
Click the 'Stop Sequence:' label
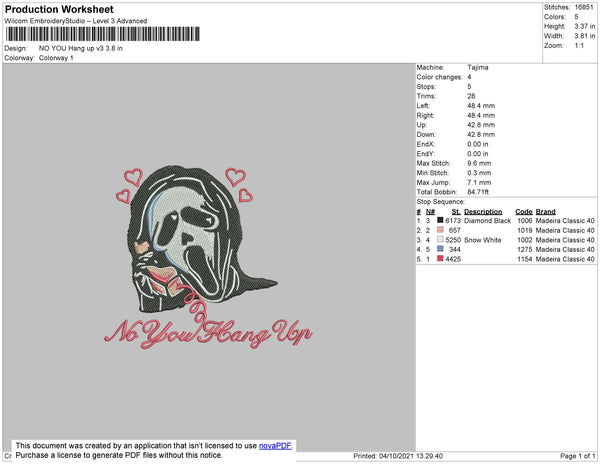[x=440, y=202]
